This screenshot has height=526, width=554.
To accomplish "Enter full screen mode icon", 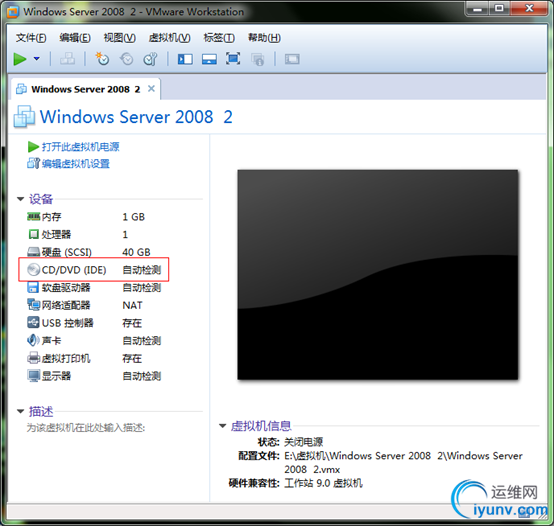I will [233, 59].
